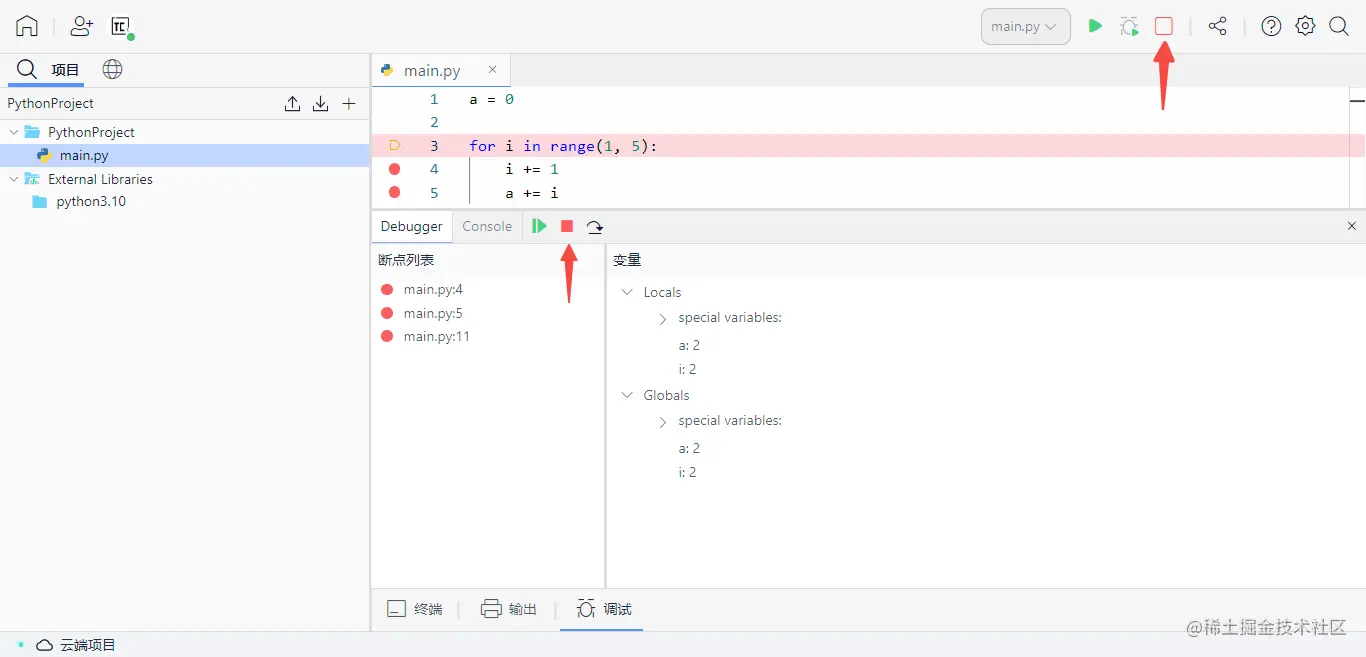Image resolution: width=1366 pixels, height=657 pixels.
Task: Switch to the Debugger tab
Action: point(411,226)
